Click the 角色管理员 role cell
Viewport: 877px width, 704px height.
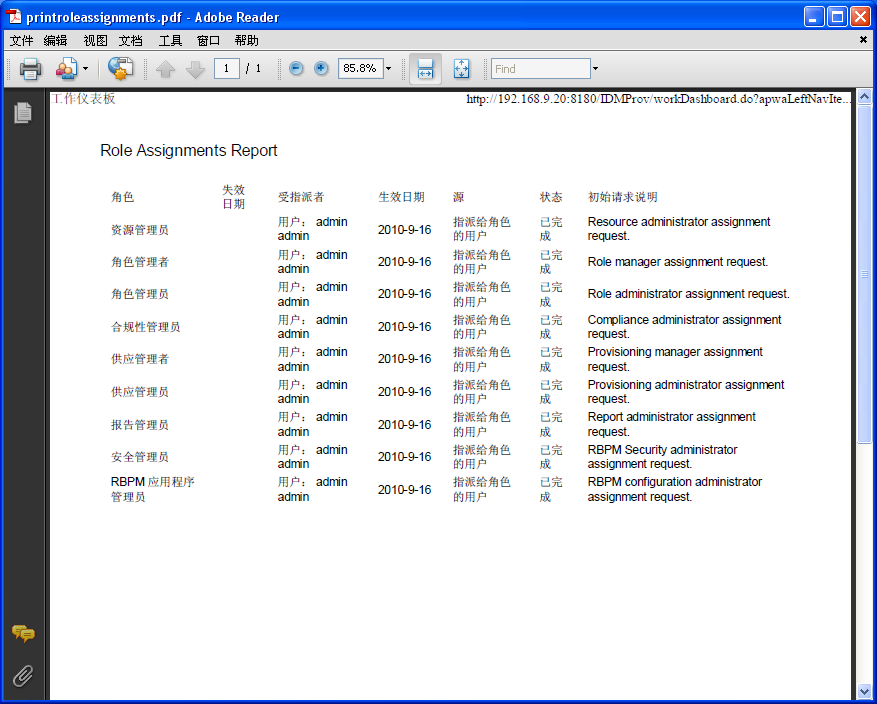click(x=140, y=294)
